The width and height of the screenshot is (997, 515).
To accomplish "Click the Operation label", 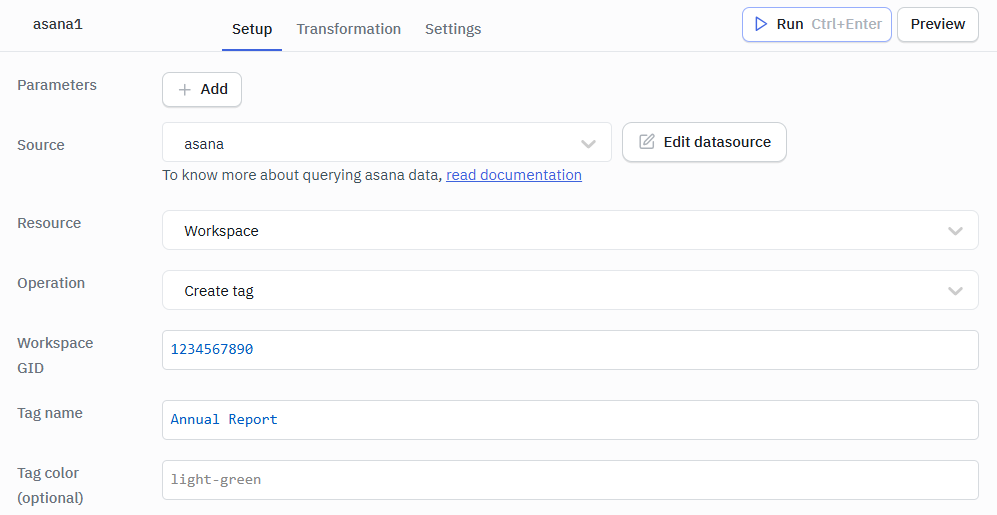I will coord(51,283).
